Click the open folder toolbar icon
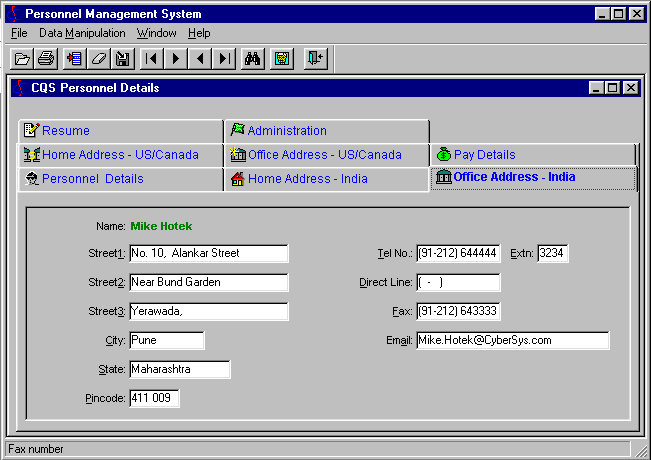This screenshot has width=651, height=460. click(x=21, y=59)
